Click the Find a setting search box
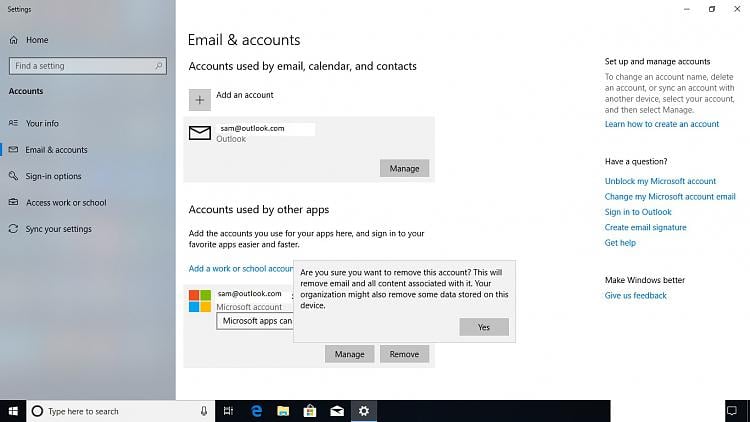 [x=88, y=66]
